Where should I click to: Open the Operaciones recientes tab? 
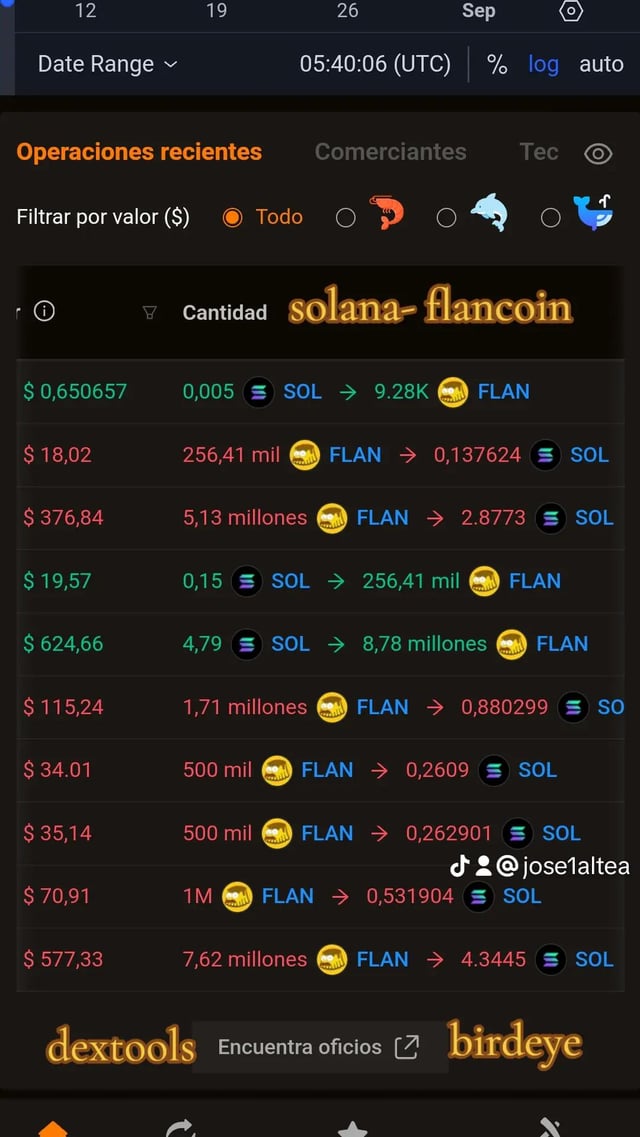point(139,152)
